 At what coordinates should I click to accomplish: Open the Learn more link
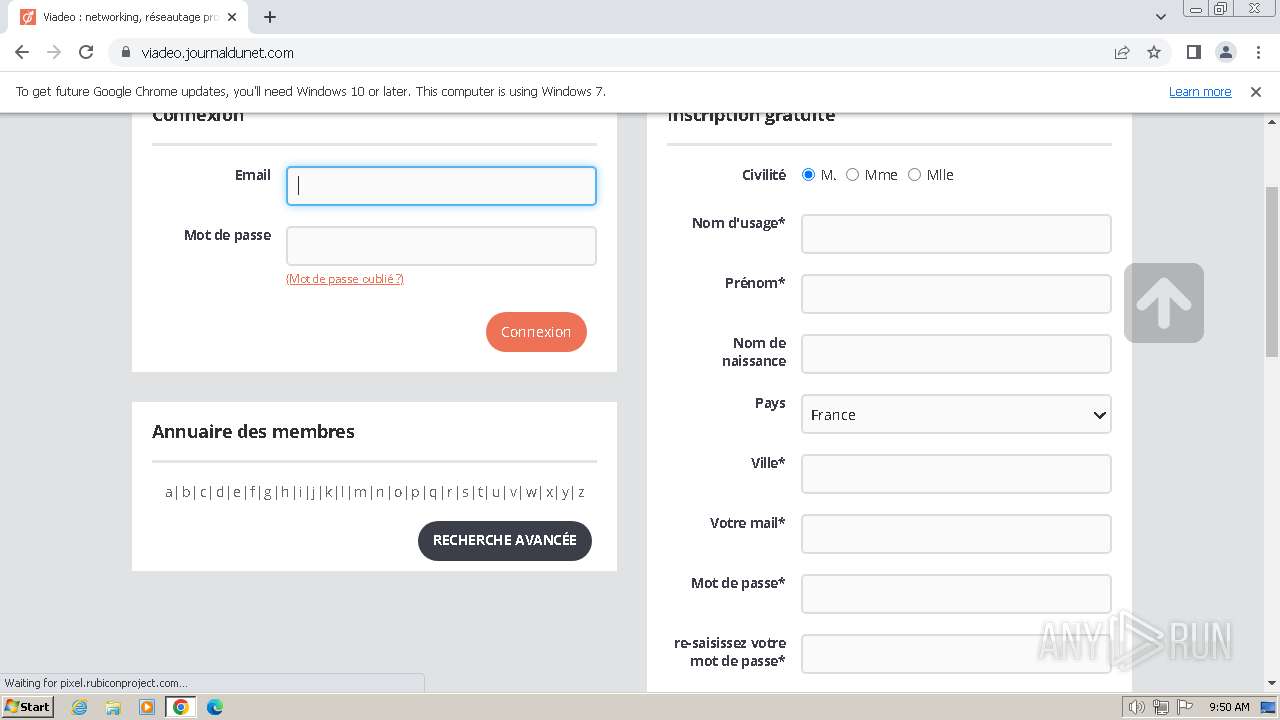click(1200, 91)
